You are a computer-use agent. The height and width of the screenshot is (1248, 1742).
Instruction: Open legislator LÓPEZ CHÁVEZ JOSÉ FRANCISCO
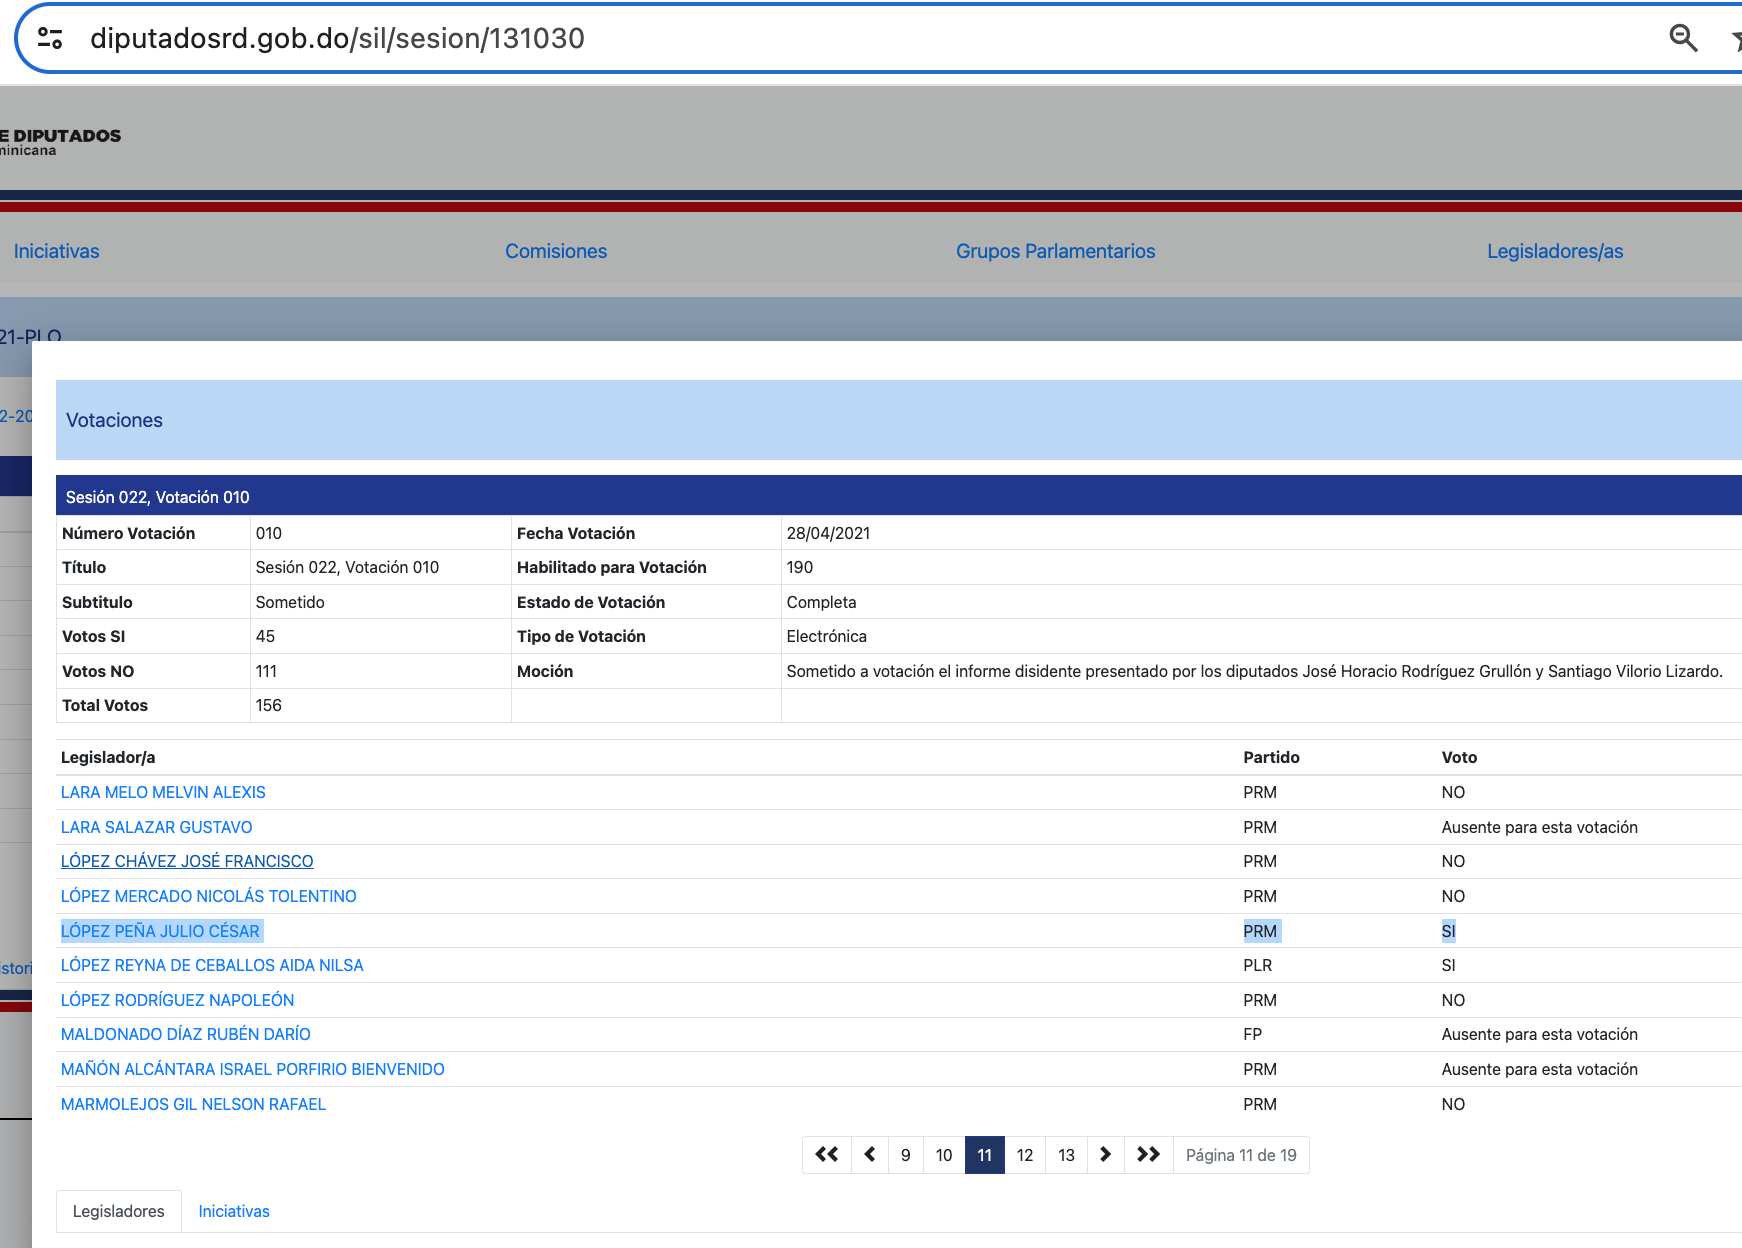(187, 861)
